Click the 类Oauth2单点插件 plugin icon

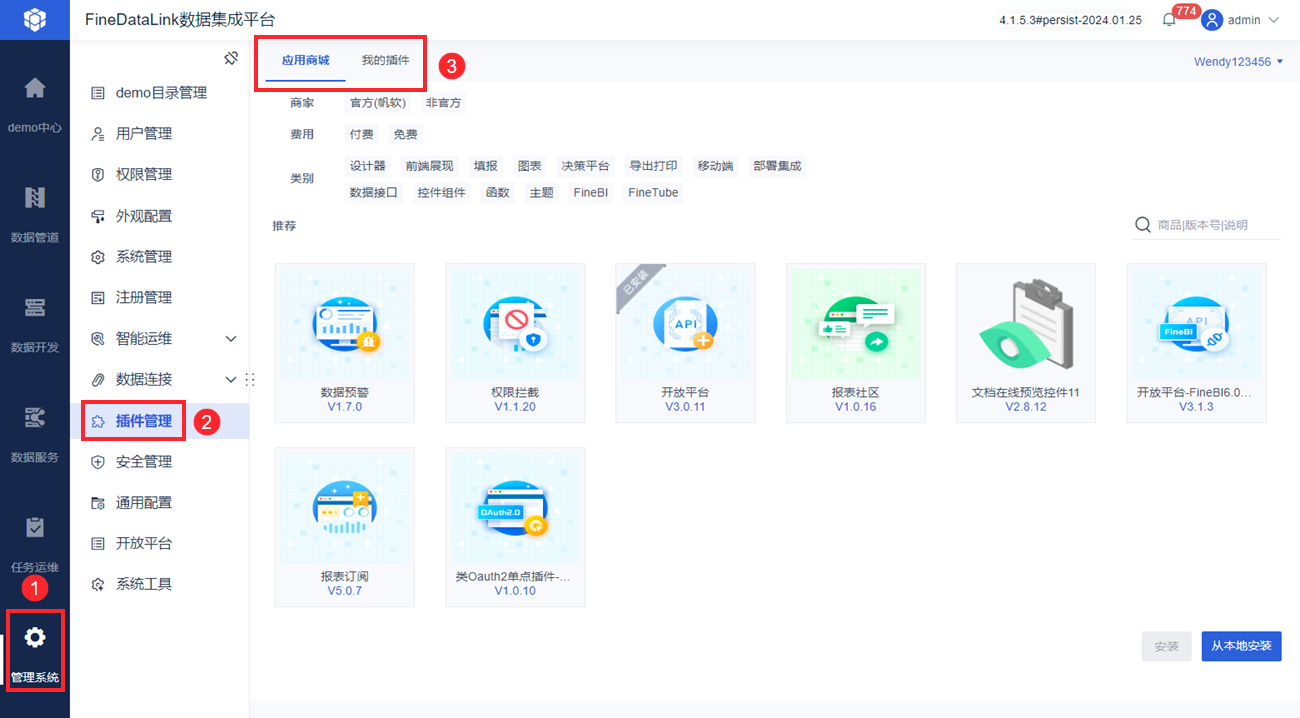516,507
